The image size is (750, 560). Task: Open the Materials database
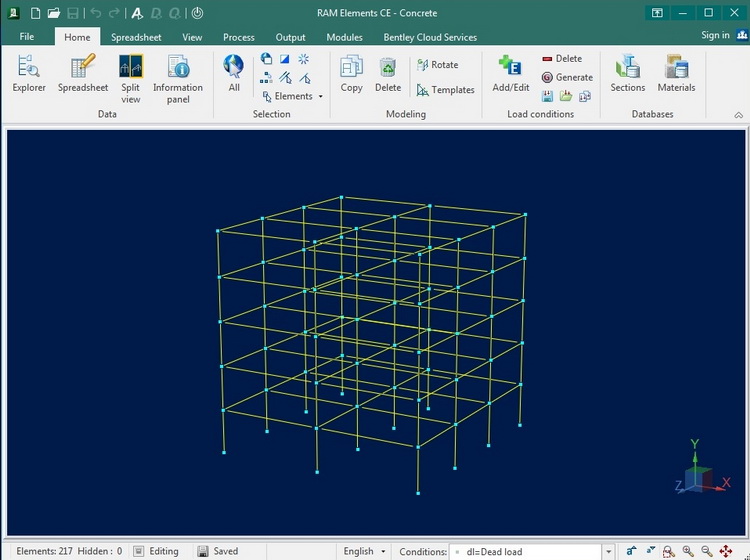click(x=676, y=74)
